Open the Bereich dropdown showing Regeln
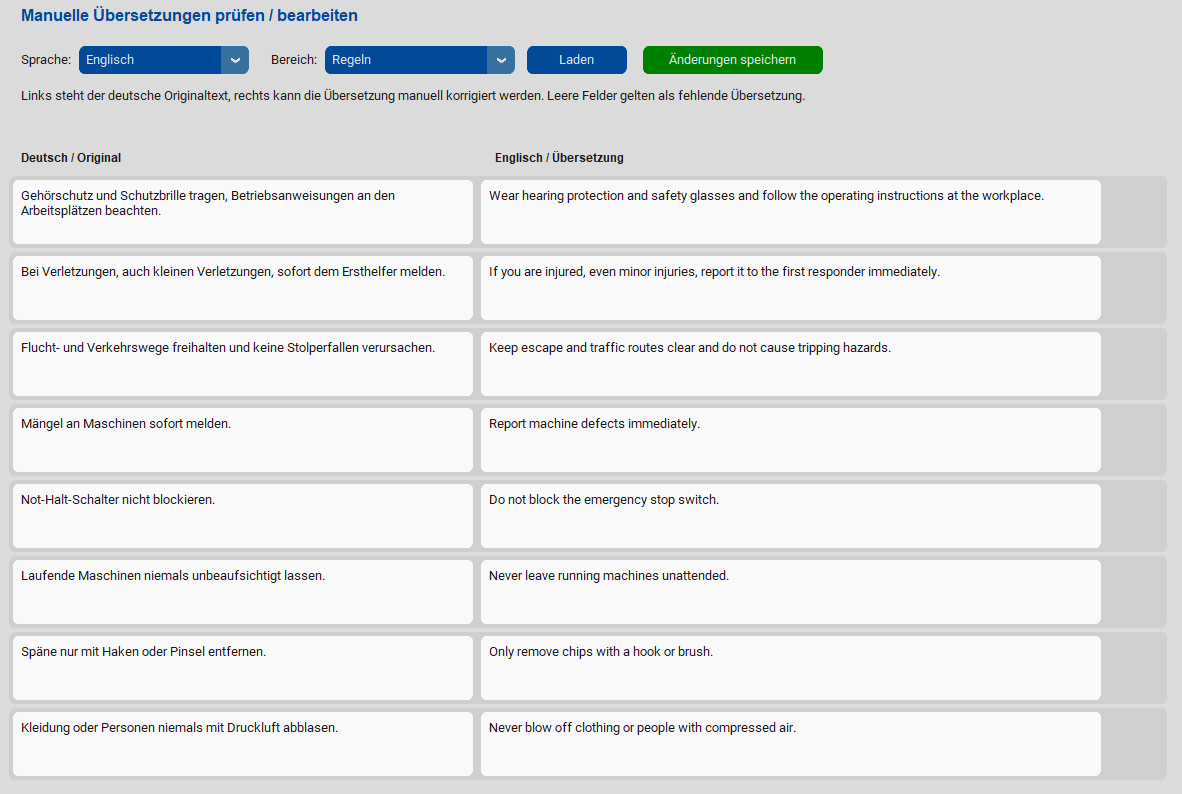The height and width of the screenshot is (794, 1182). click(406, 60)
